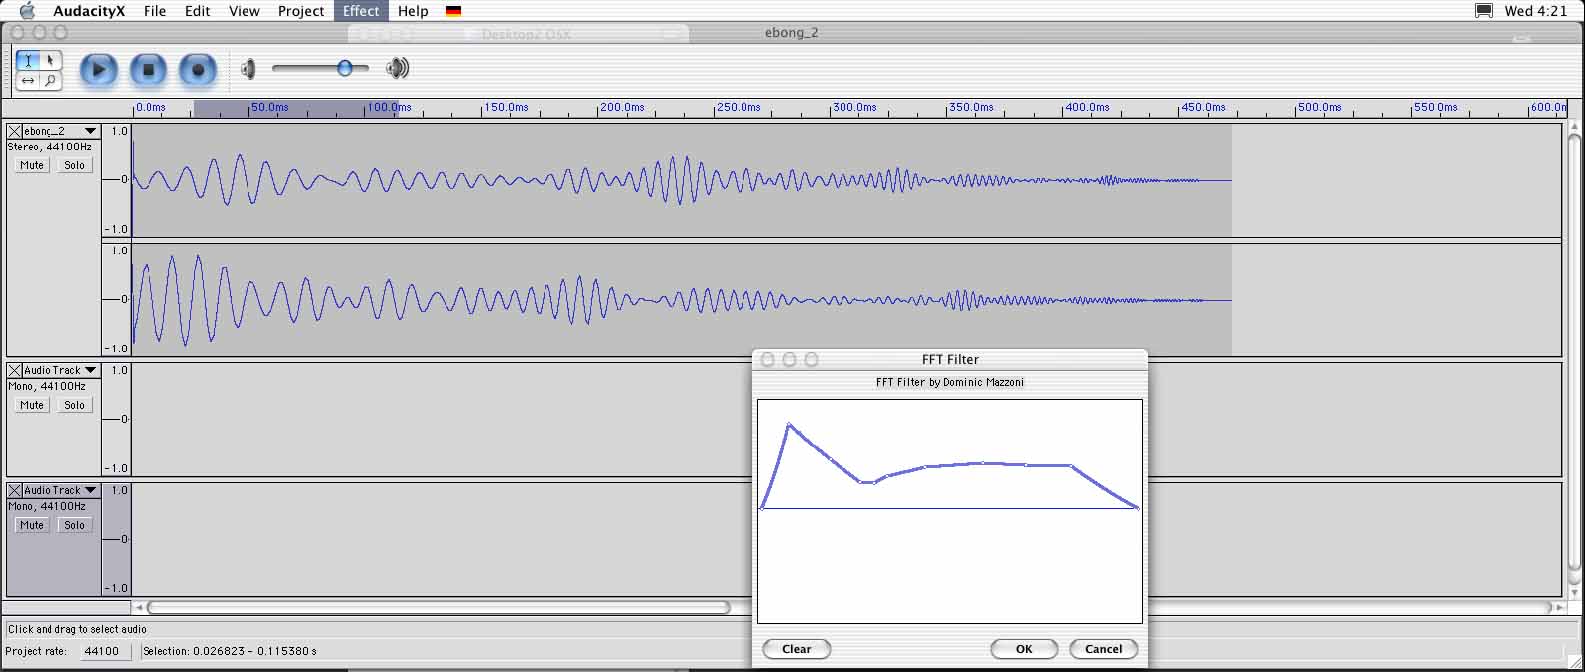Solo the highlighted bottom Audio Track
1585x672 pixels.
tap(74, 525)
